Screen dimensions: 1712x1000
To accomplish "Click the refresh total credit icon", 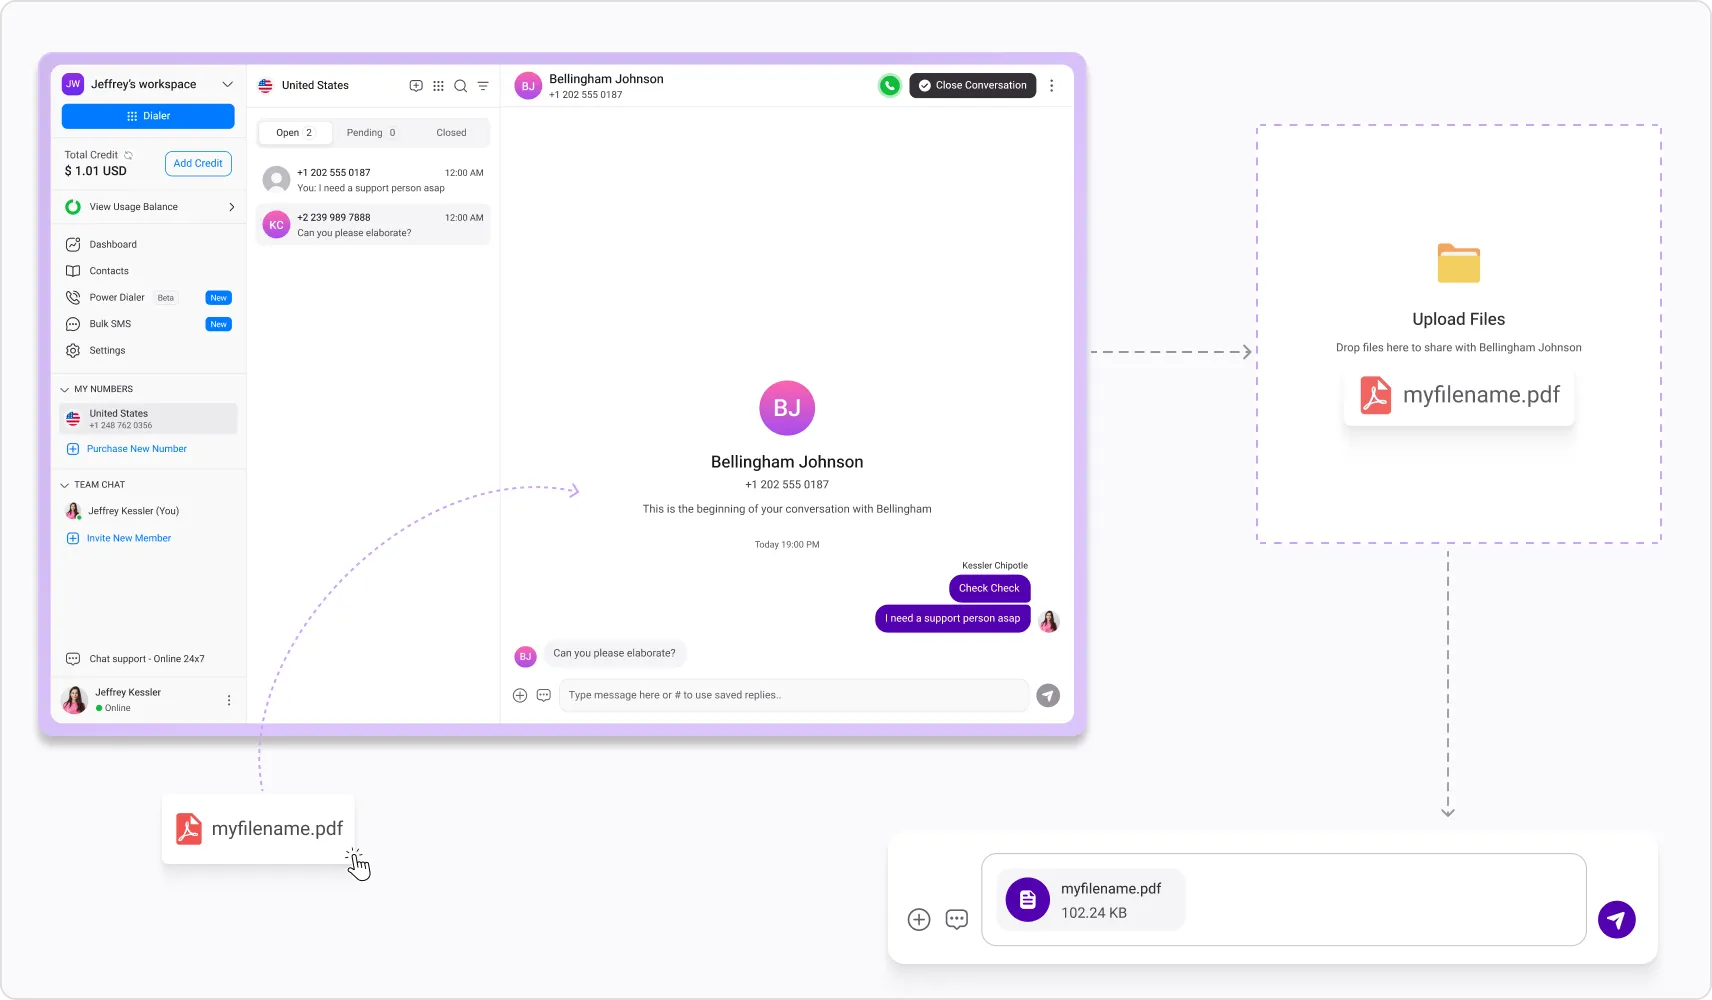I will click(128, 155).
